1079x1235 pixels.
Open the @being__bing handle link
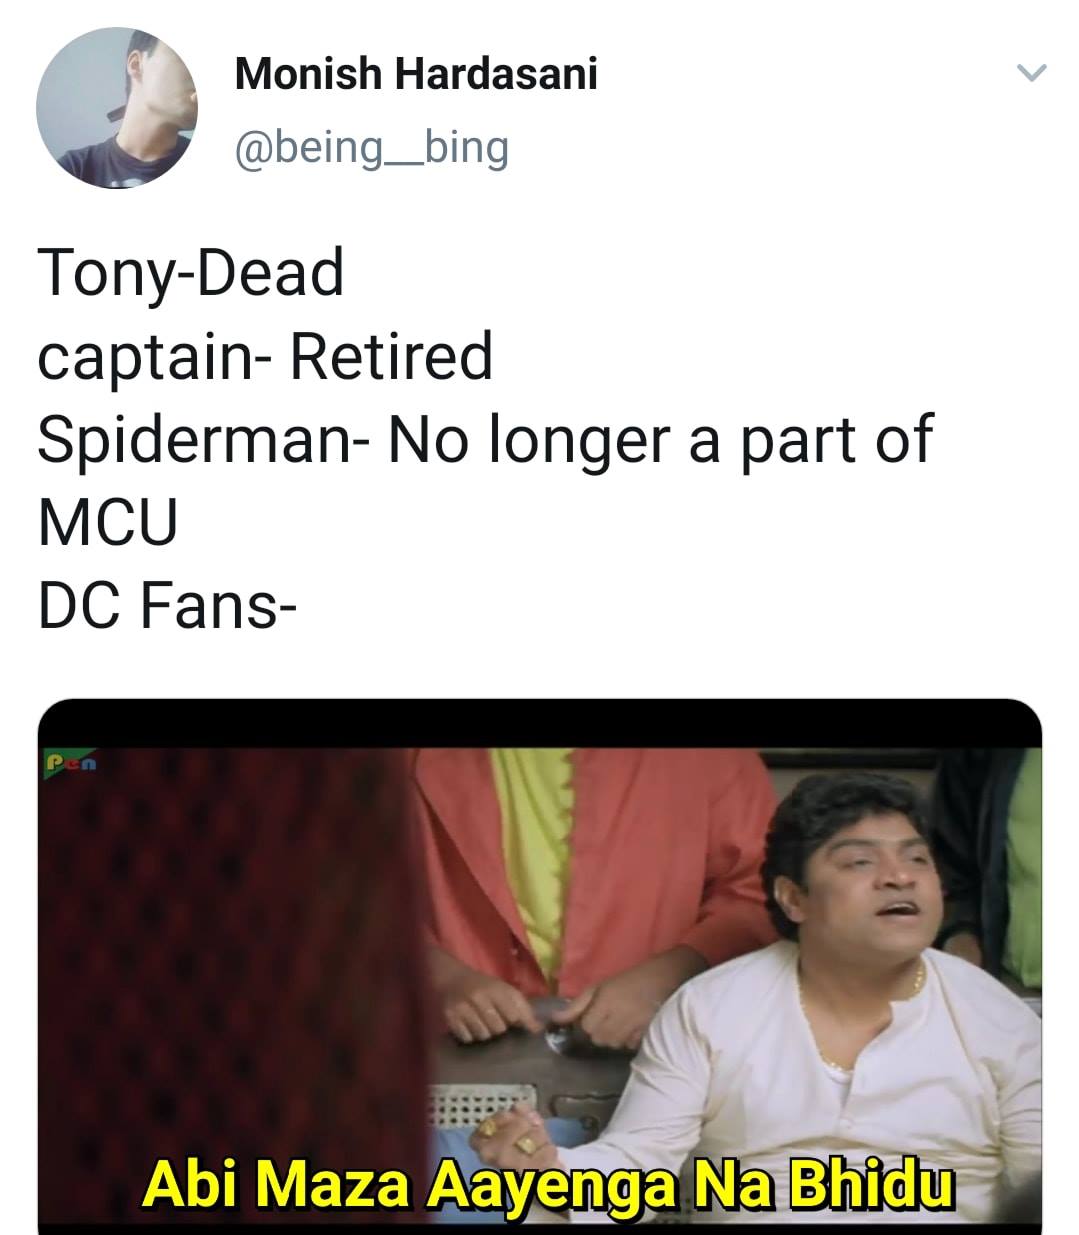[x=371, y=148]
